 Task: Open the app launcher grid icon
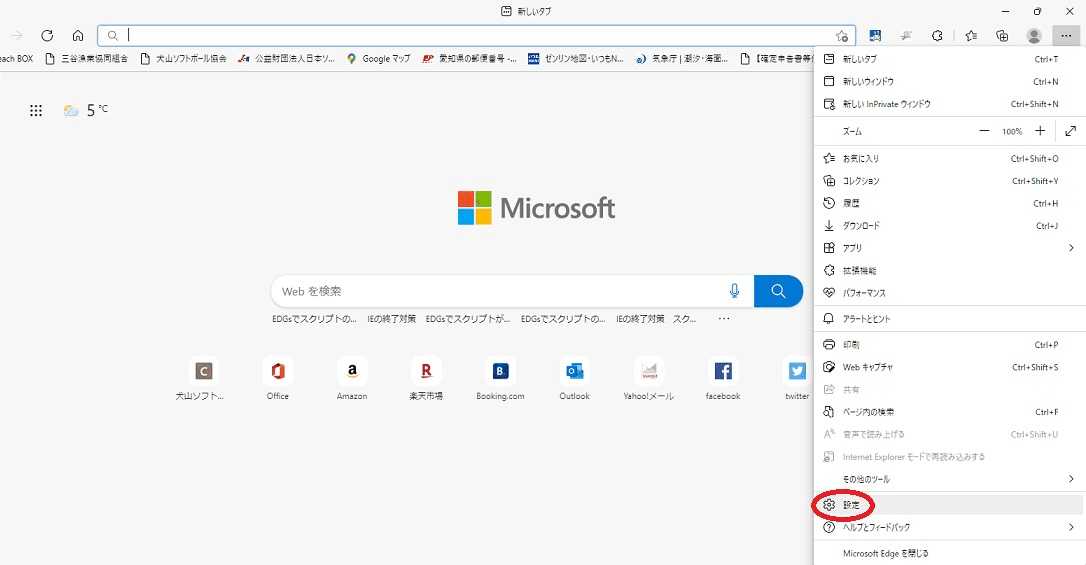pos(36,110)
